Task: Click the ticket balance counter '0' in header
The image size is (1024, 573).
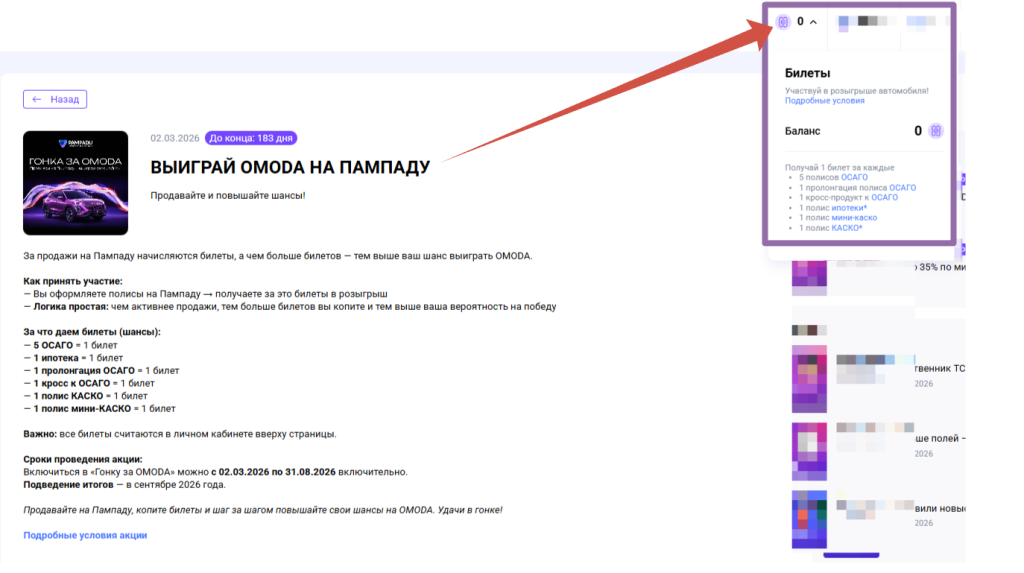Action: [800, 21]
